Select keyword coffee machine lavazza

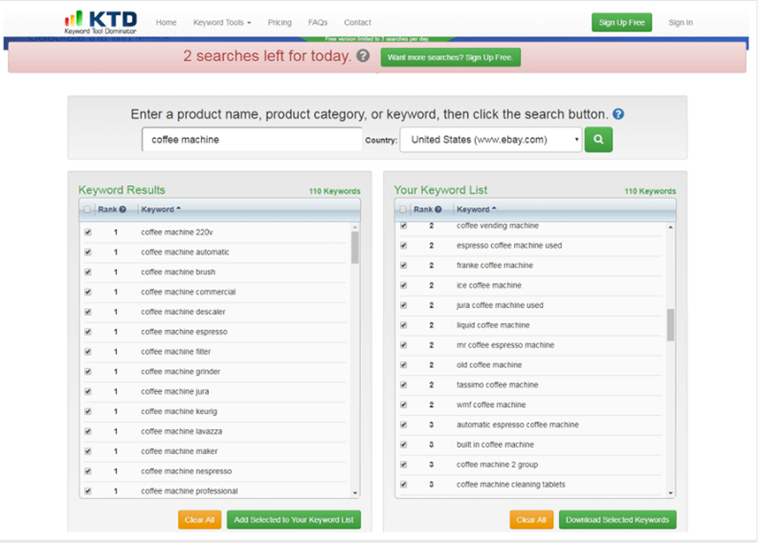coord(182,431)
